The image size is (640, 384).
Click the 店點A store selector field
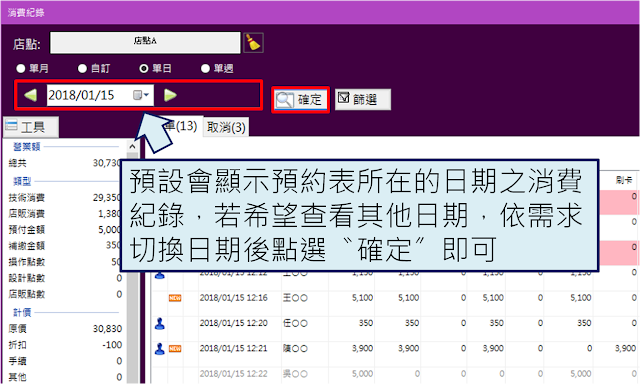tap(145, 42)
